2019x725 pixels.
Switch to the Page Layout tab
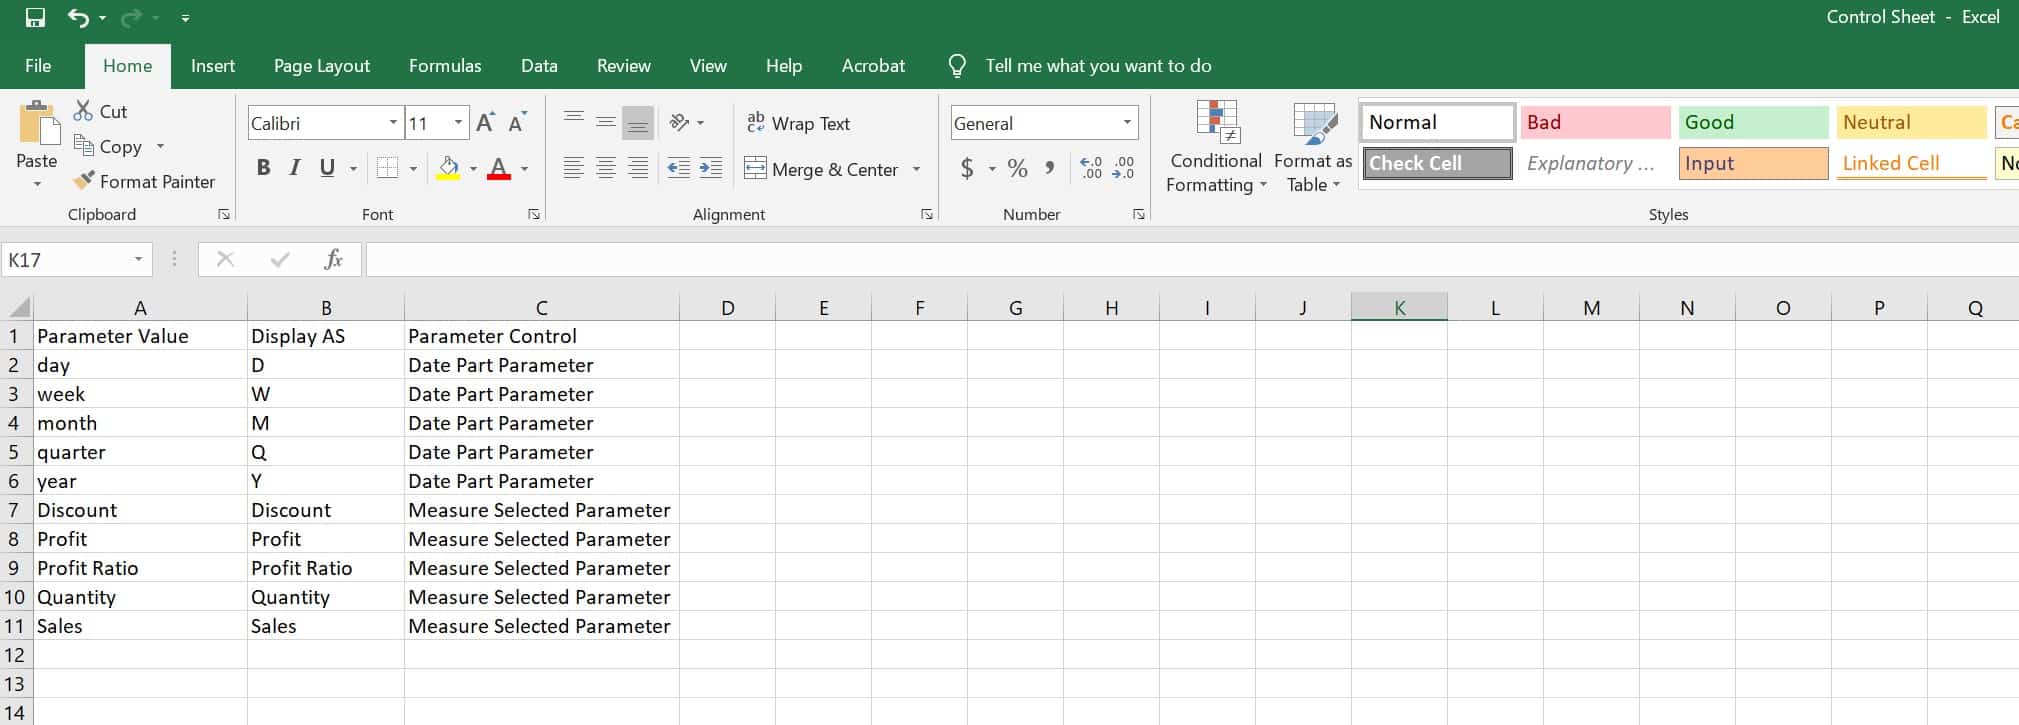pyautogui.click(x=322, y=66)
